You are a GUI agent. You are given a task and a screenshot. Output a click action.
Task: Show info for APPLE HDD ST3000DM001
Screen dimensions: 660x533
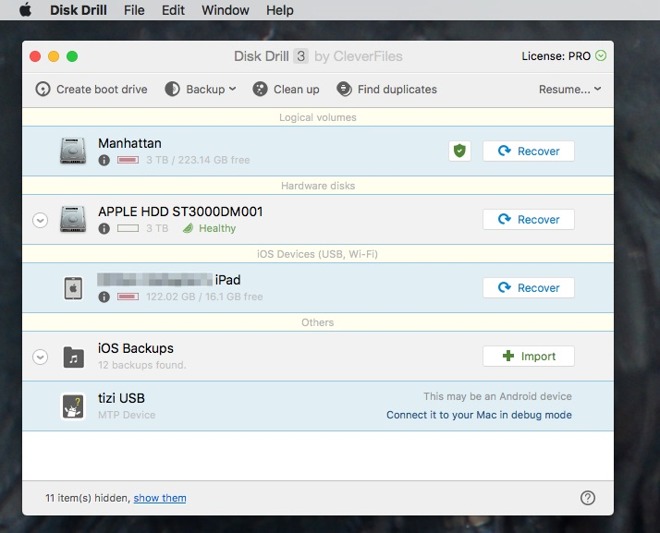(104, 228)
